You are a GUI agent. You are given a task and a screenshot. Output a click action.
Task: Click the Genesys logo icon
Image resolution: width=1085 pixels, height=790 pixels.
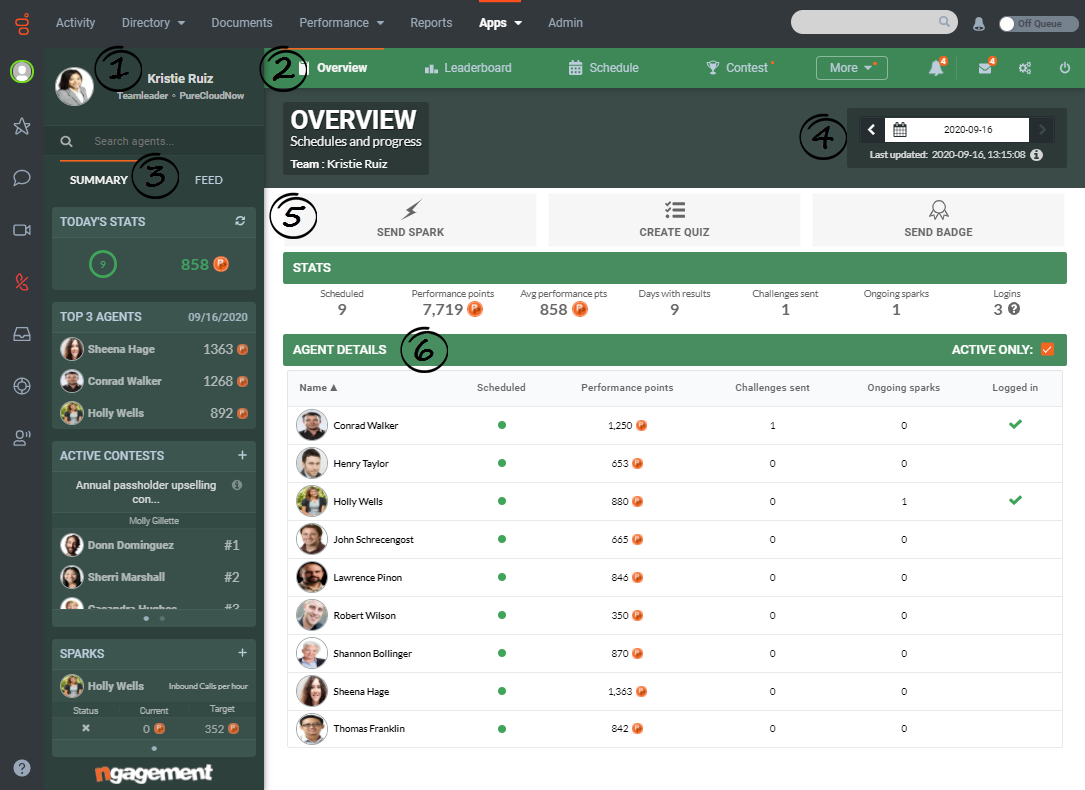[22, 24]
